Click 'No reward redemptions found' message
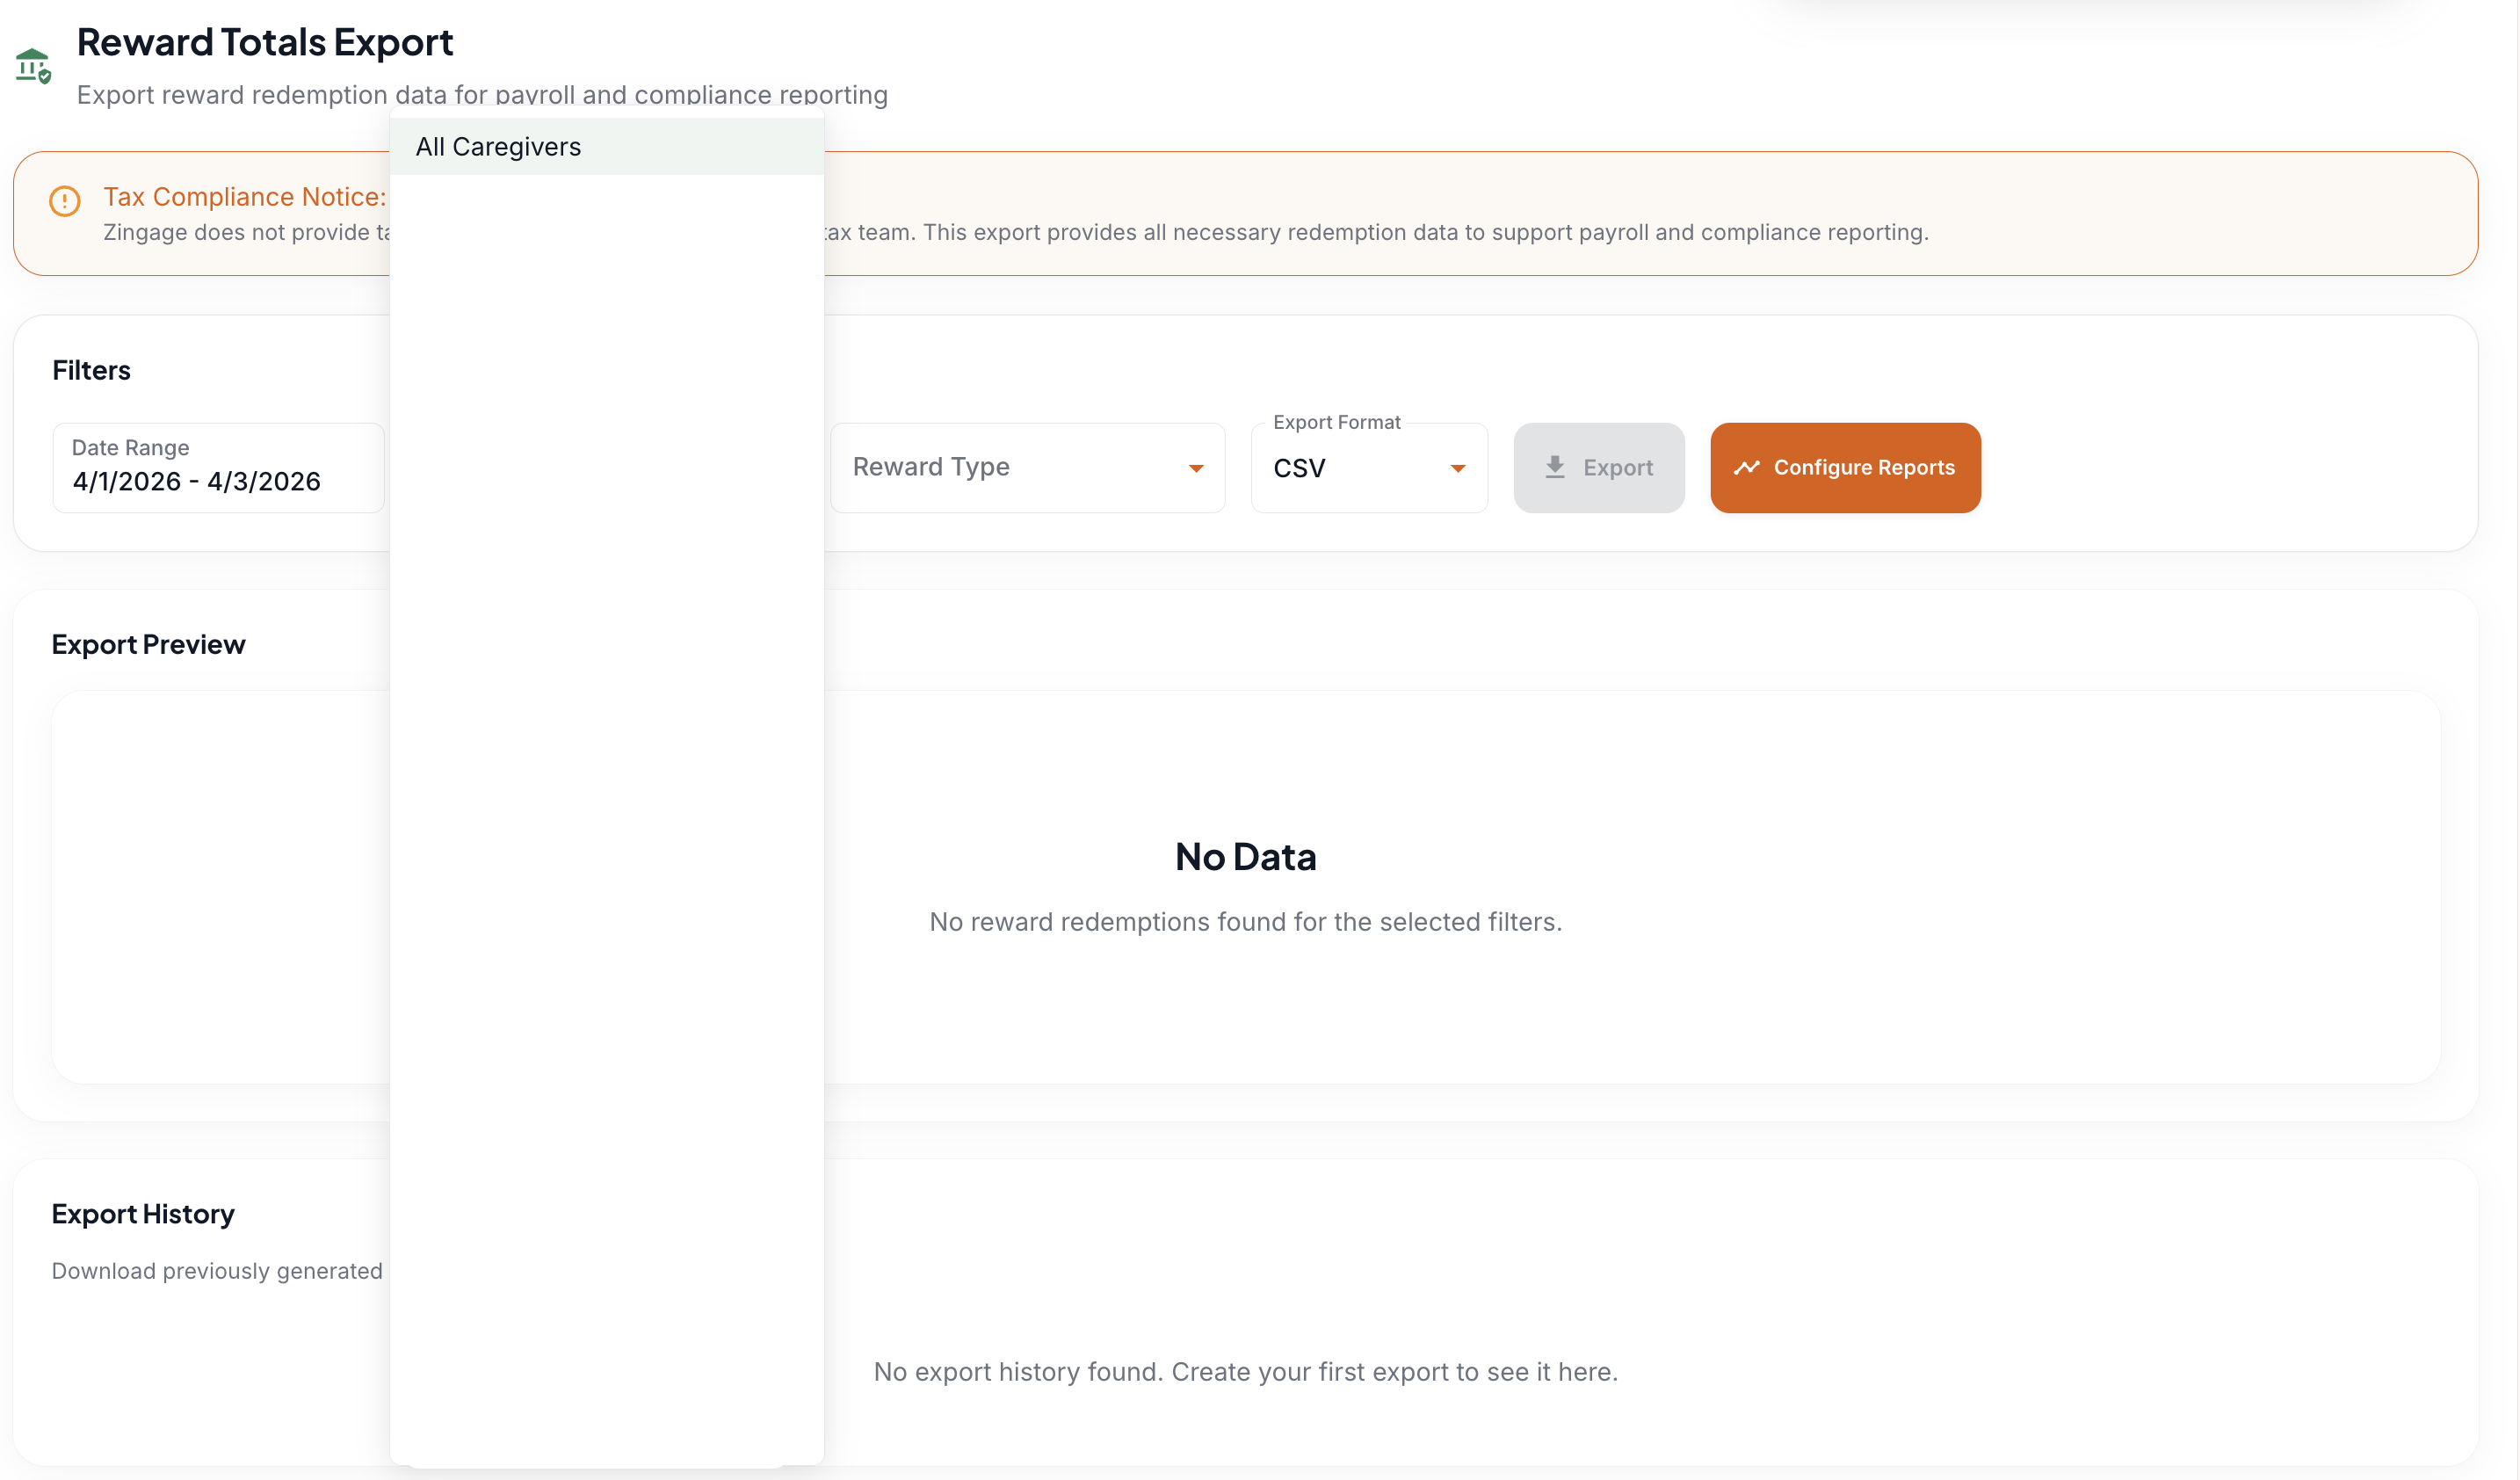Image resolution: width=2520 pixels, height=1480 pixels. (x=1245, y=921)
